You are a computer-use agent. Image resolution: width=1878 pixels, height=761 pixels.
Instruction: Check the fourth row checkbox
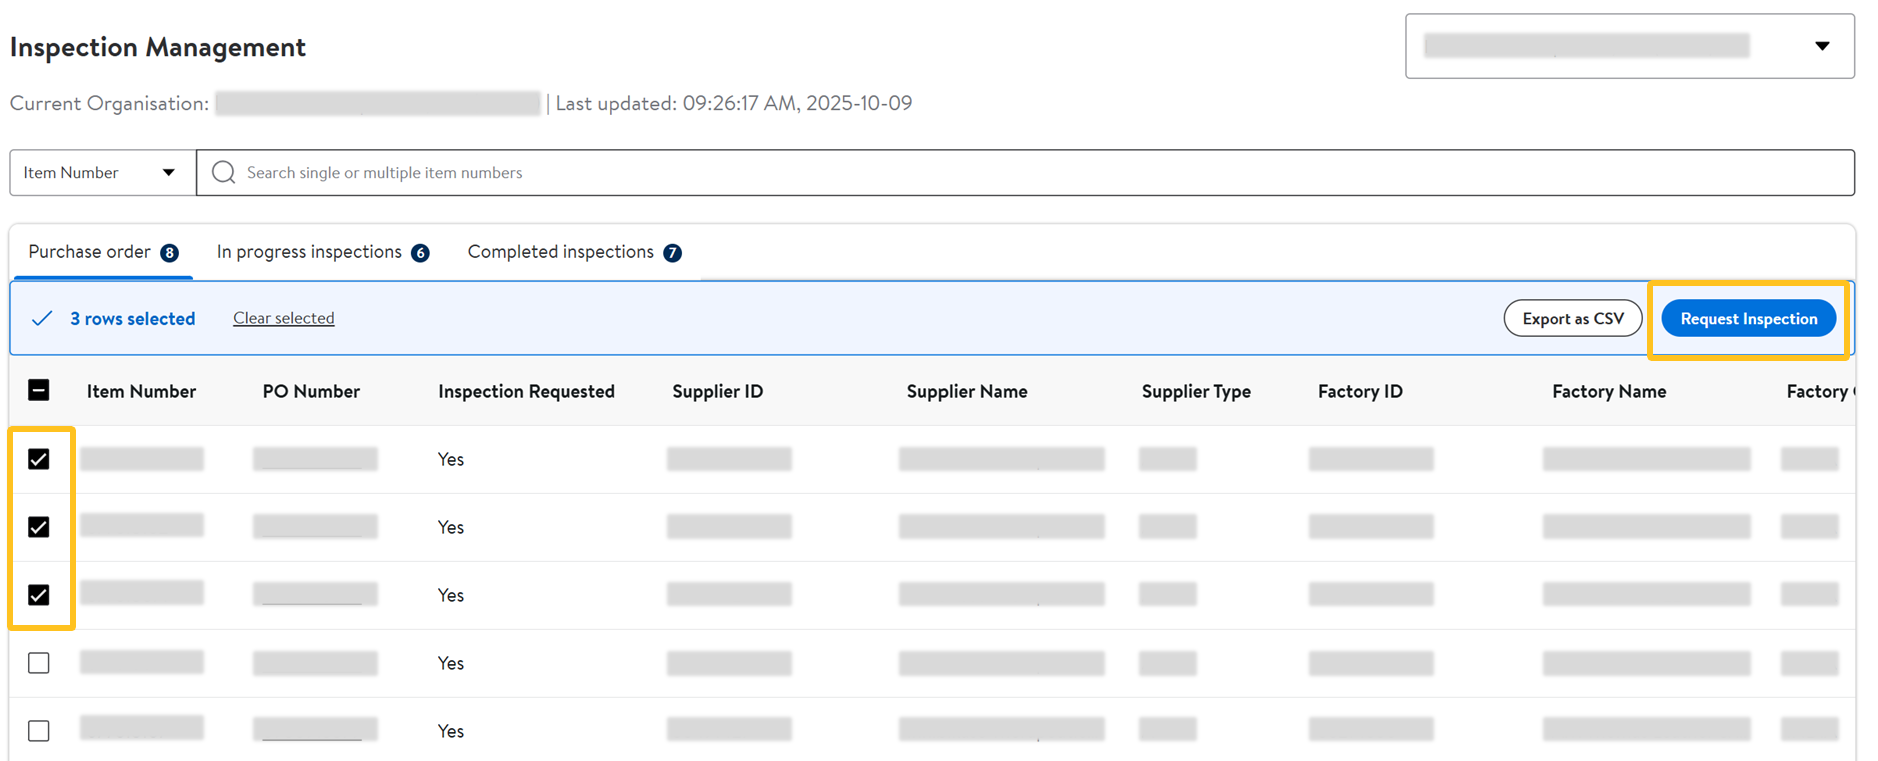point(39,663)
